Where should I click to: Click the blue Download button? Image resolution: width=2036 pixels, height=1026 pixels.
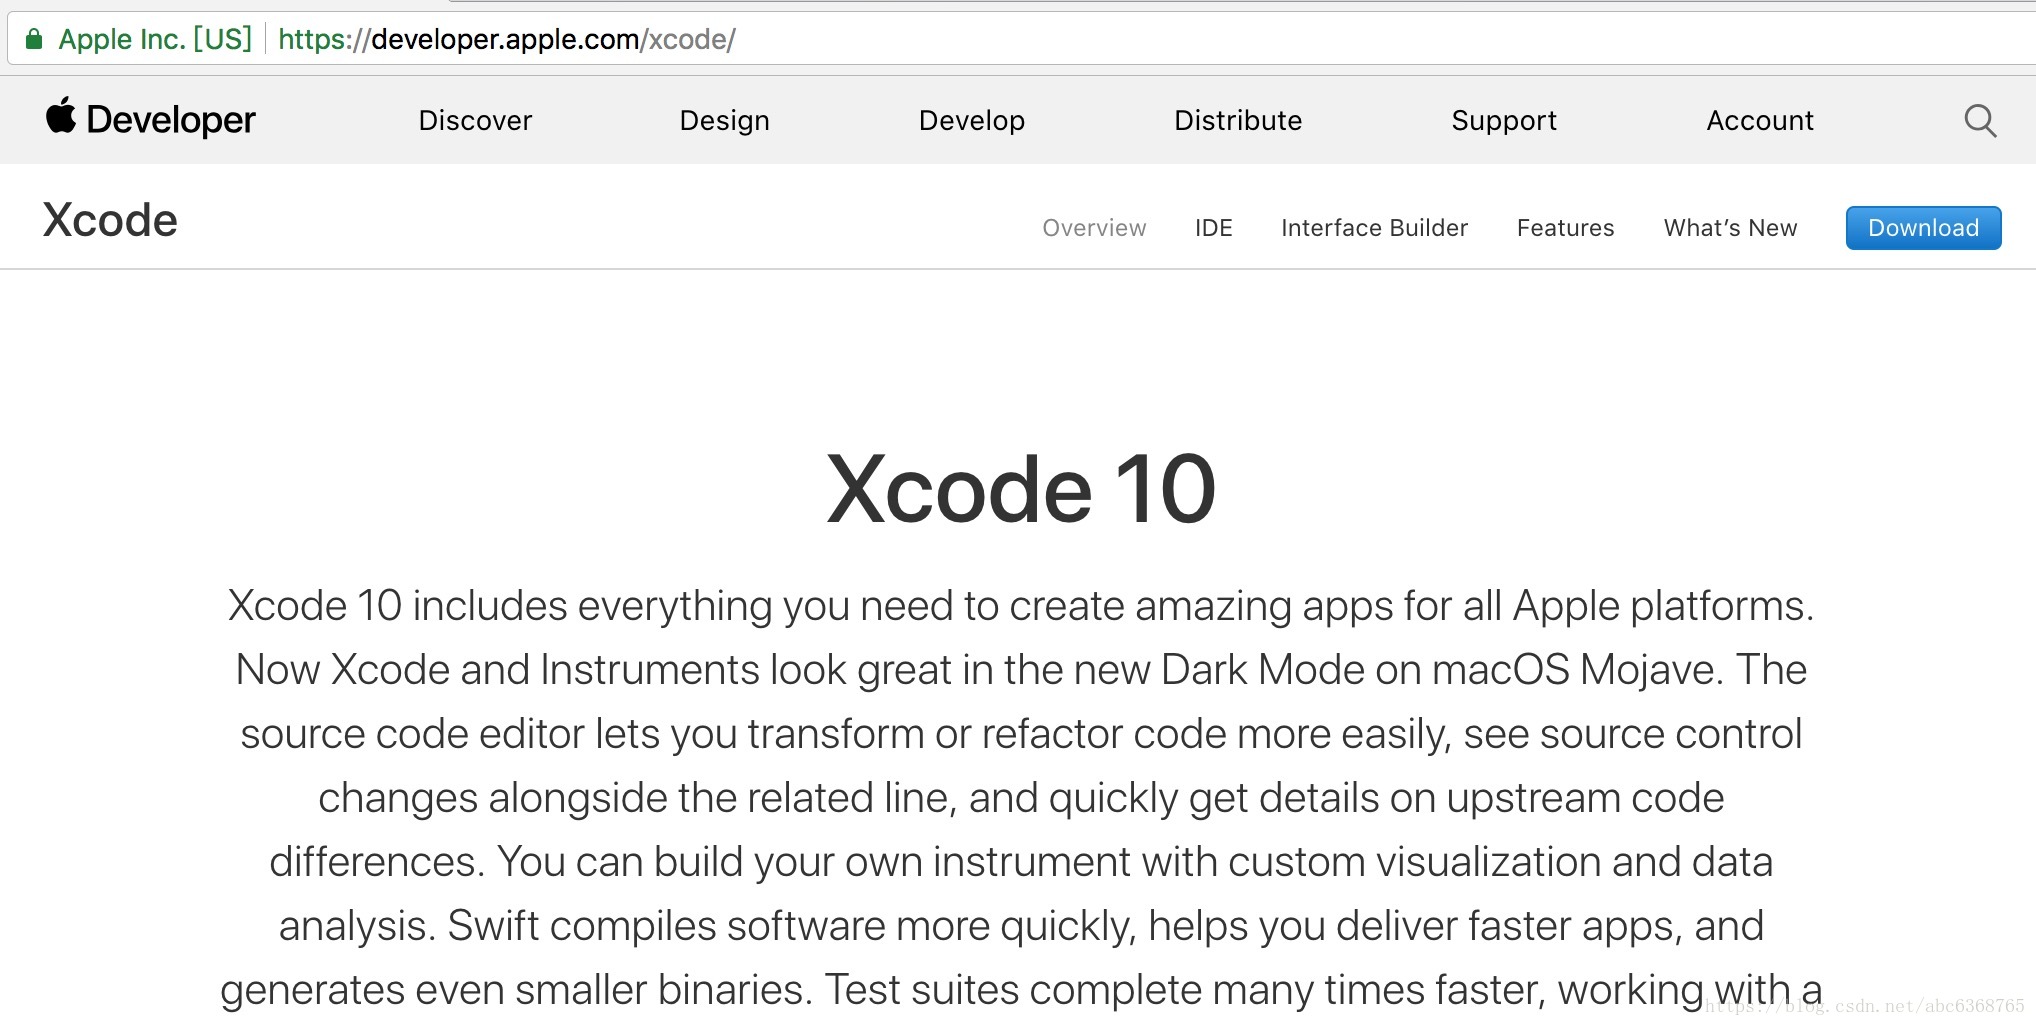tap(1922, 227)
